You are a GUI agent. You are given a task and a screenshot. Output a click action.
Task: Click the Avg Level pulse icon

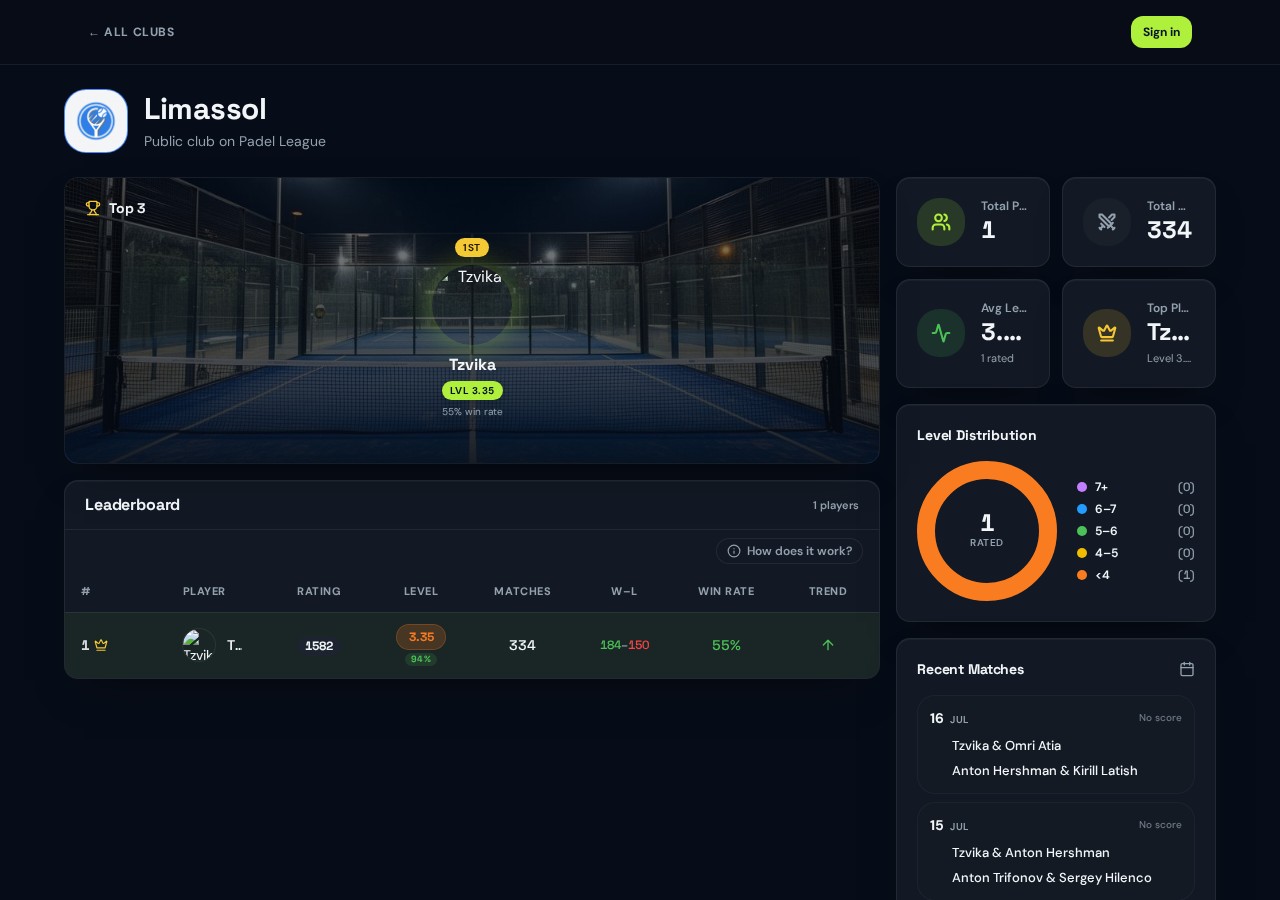[x=941, y=333]
